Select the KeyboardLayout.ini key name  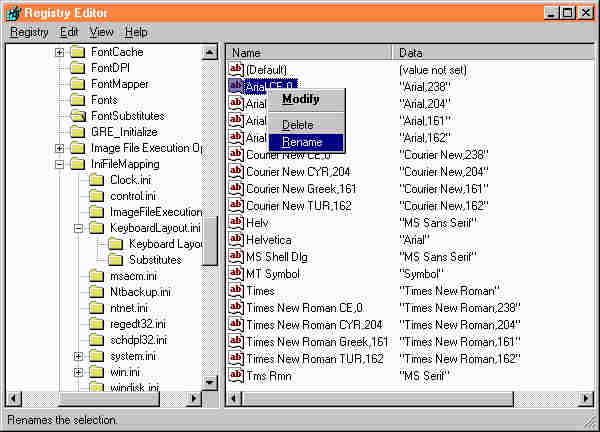pyautogui.click(x=155, y=228)
